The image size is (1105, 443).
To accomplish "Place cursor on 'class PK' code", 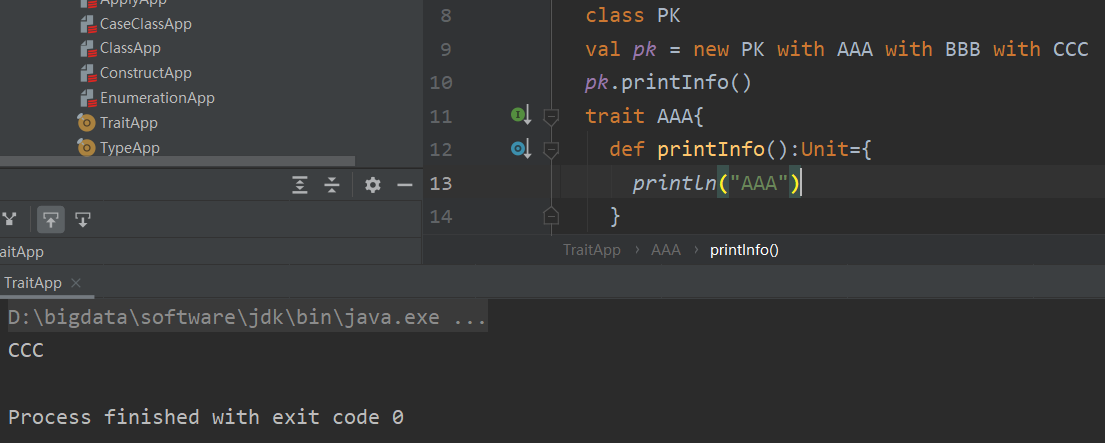I will tap(633, 15).
